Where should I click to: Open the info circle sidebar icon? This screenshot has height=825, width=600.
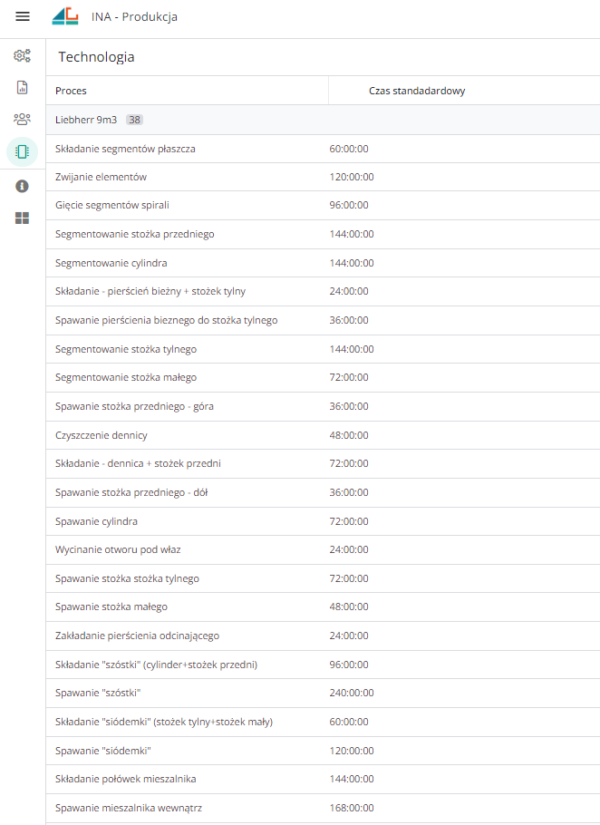point(22,186)
